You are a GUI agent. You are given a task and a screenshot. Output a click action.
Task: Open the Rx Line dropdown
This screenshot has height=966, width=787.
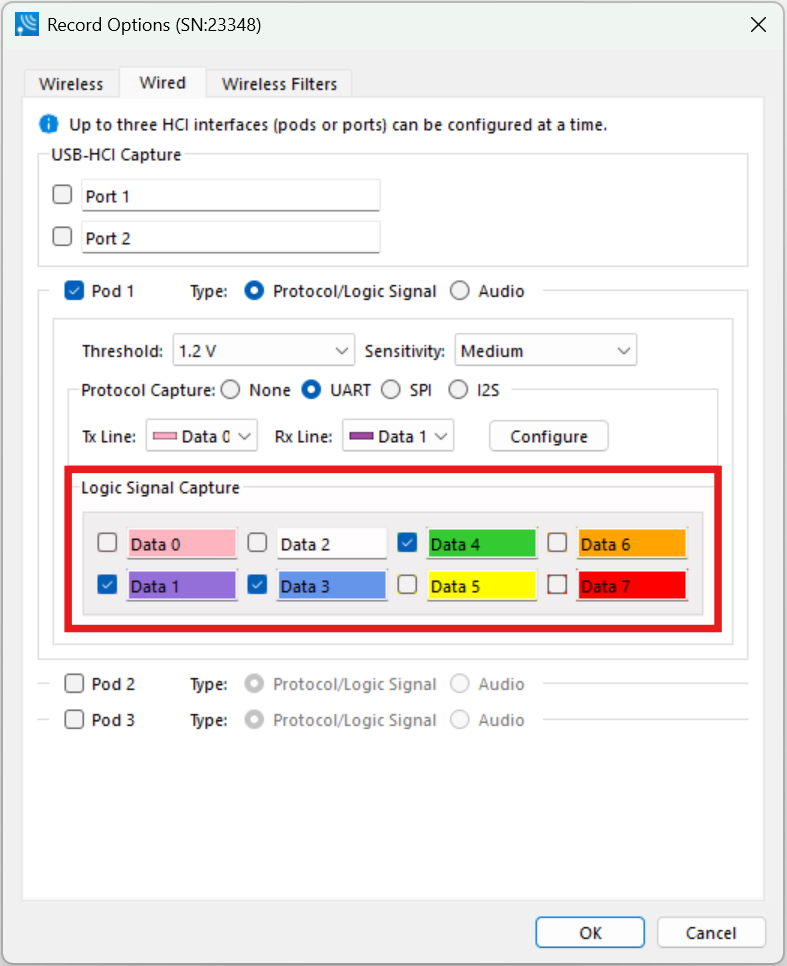click(398, 436)
